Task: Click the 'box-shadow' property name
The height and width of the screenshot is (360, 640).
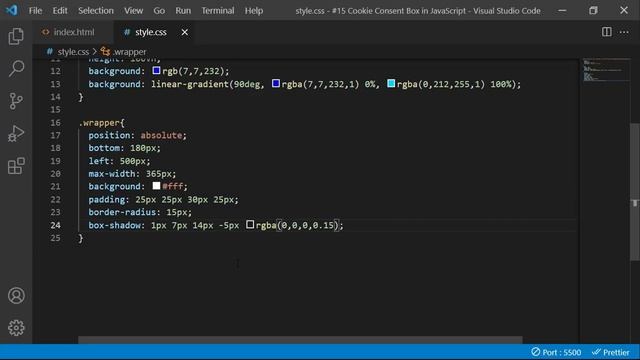Action: [114, 225]
